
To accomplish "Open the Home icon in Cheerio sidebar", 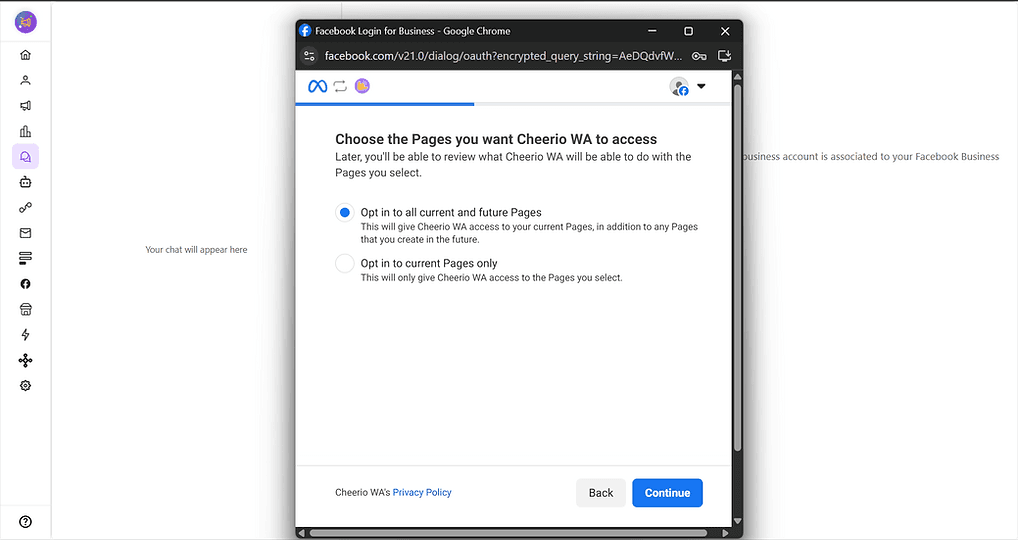I will pyautogui.click(x=25, y=55).
